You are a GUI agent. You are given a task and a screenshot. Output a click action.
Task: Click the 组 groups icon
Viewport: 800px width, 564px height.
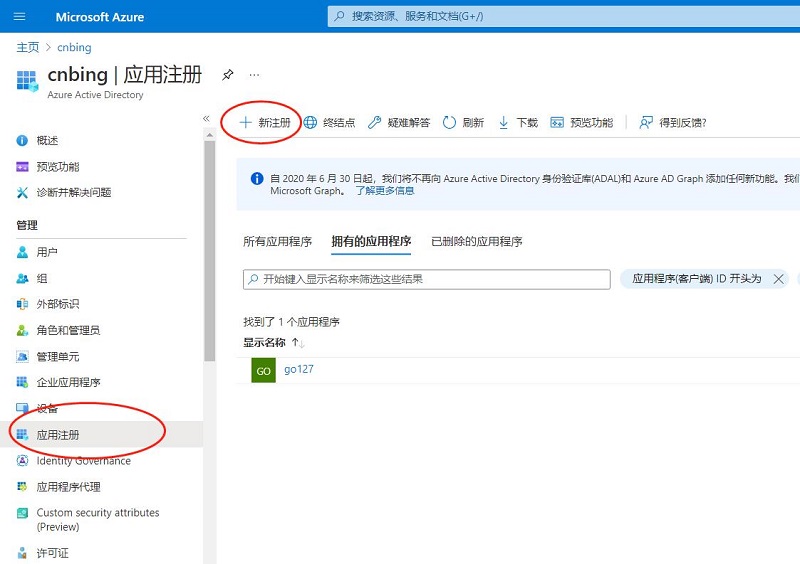22,278
